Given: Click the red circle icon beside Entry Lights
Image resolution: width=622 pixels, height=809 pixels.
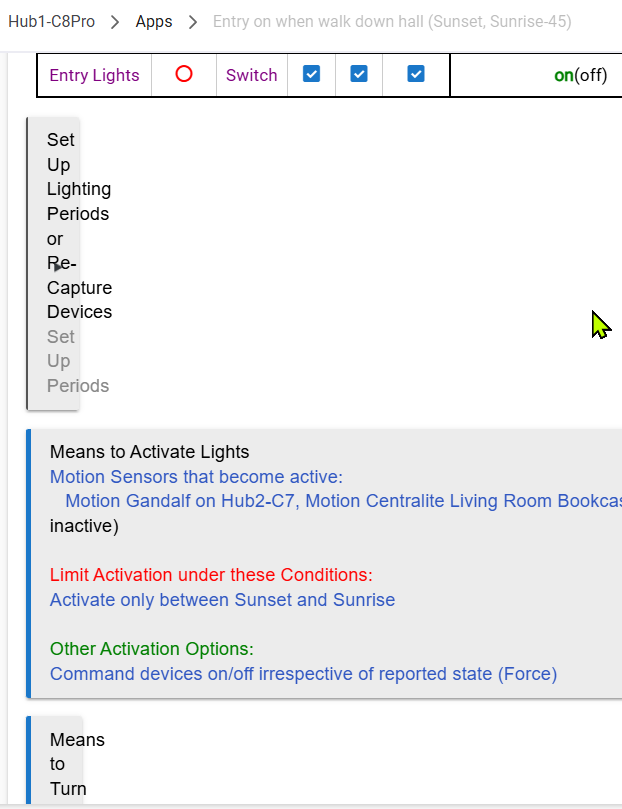Looking at the screenshot, I should click(183, 74).
